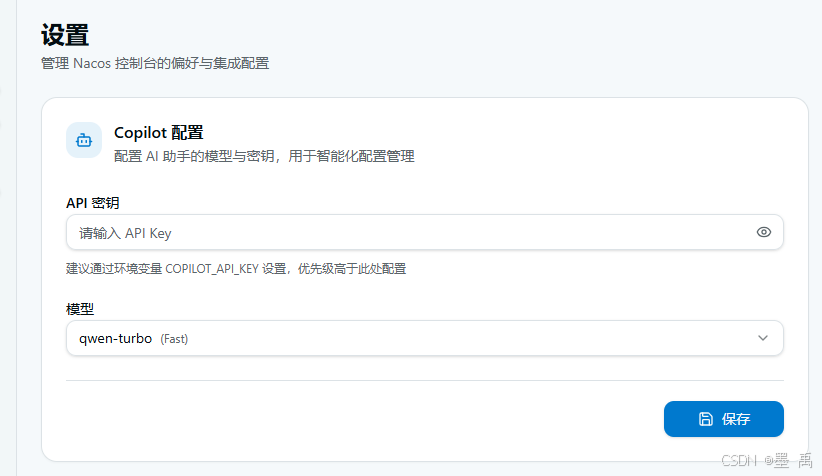This screenshot has height=476, width=822.
Task: Expand the model dropdown chevron arrow
Action: [763, 338]
